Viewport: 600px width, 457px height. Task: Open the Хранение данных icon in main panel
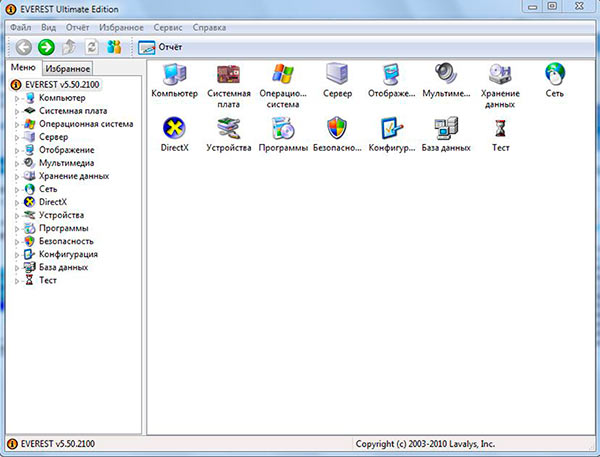pos(500,74)
